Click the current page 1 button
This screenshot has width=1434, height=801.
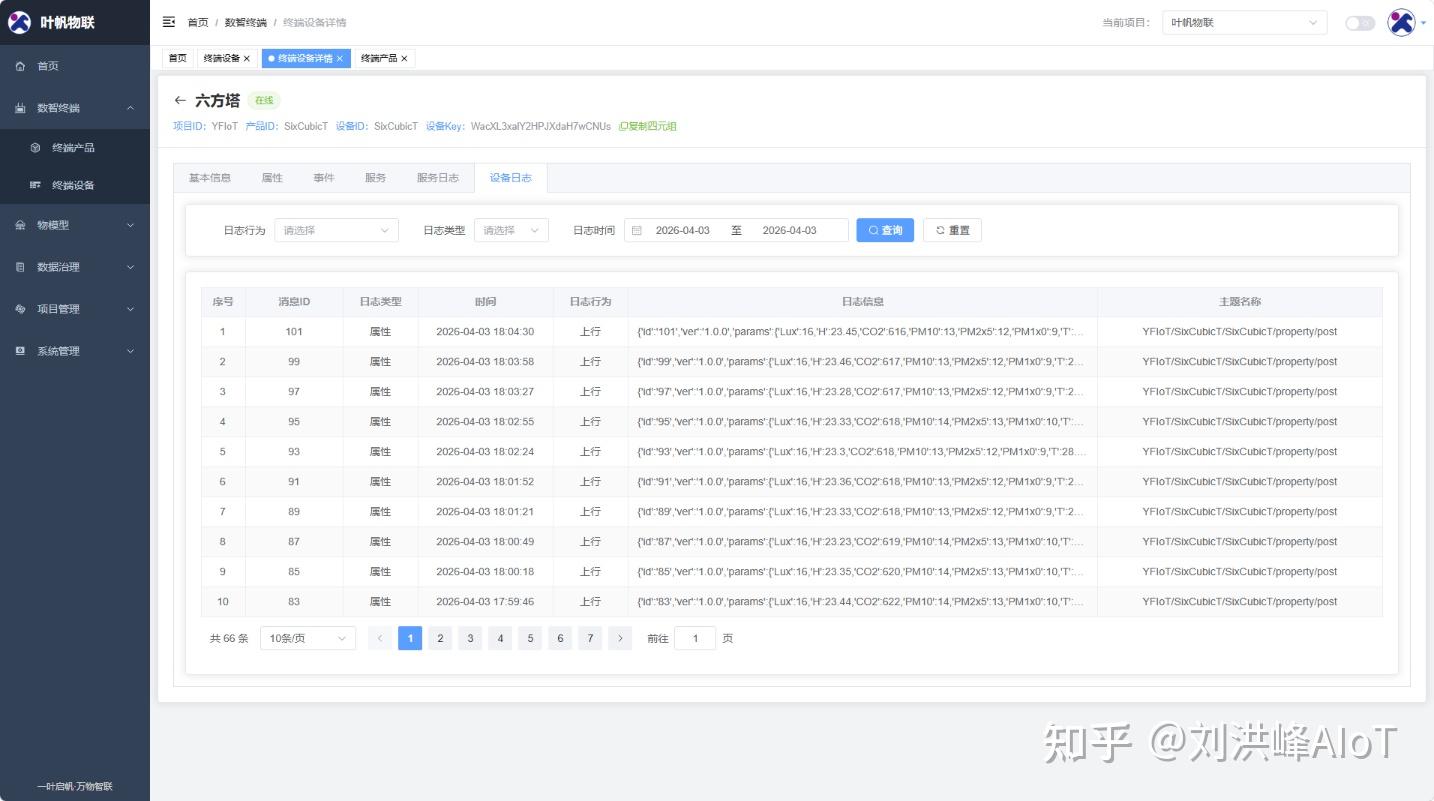pos(410,638)
